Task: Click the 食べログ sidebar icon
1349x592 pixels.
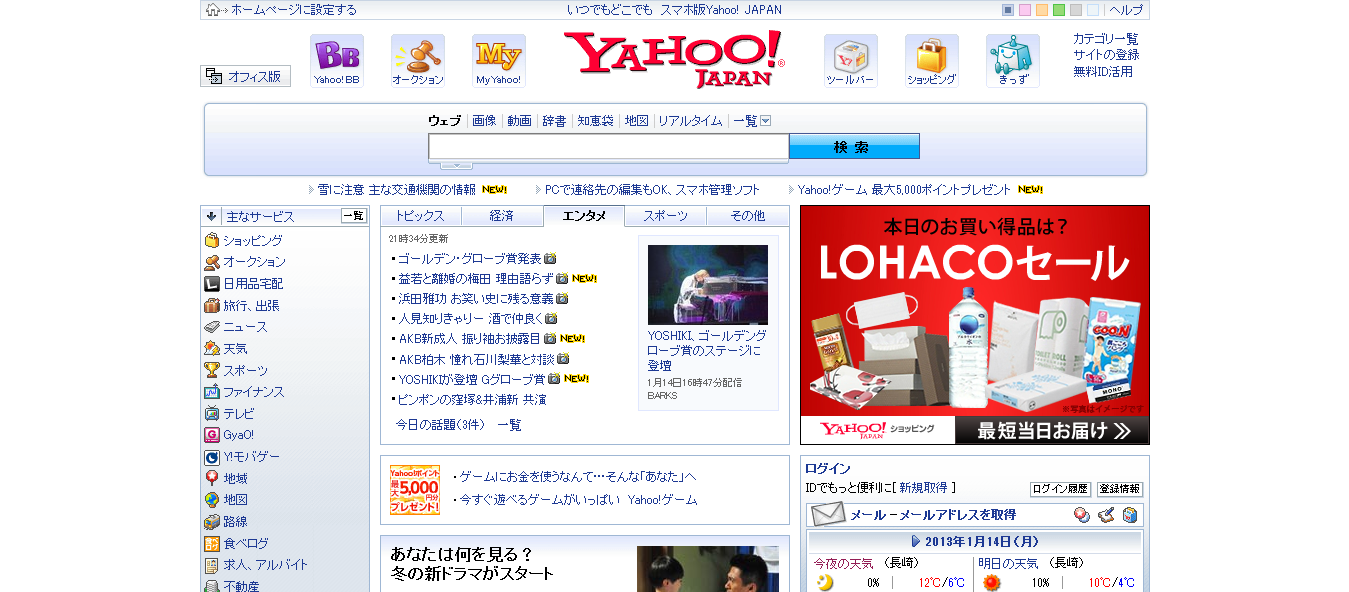Action: pyautogui.click(x=212, y=543)
